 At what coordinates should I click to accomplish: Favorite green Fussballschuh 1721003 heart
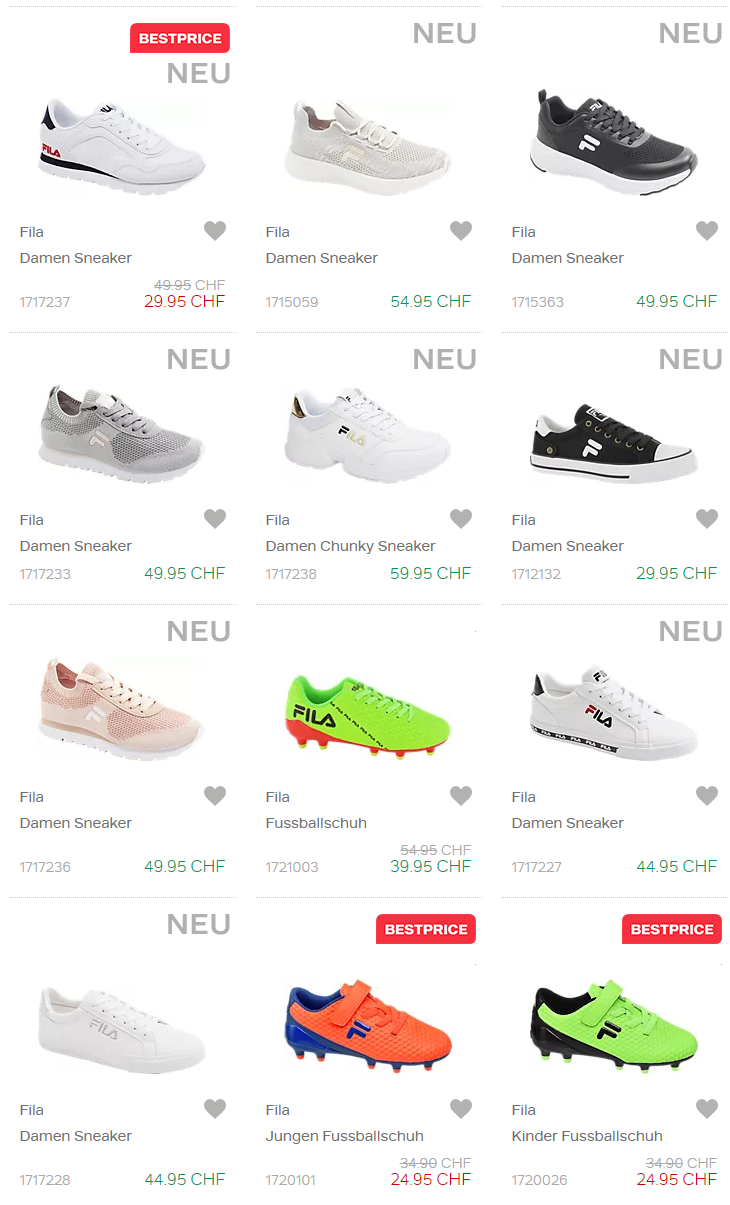point(461,796)
